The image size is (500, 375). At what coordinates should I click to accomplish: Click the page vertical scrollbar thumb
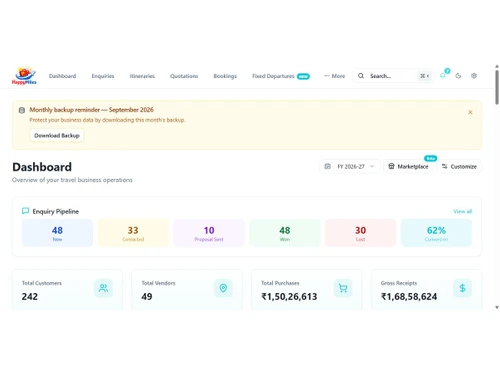point(497,87)
